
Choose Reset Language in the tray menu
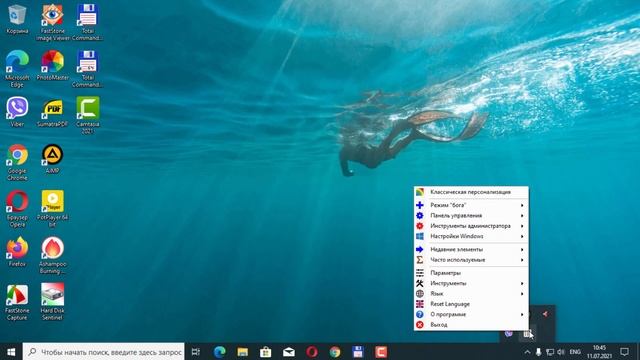click(x=471, y=304)
